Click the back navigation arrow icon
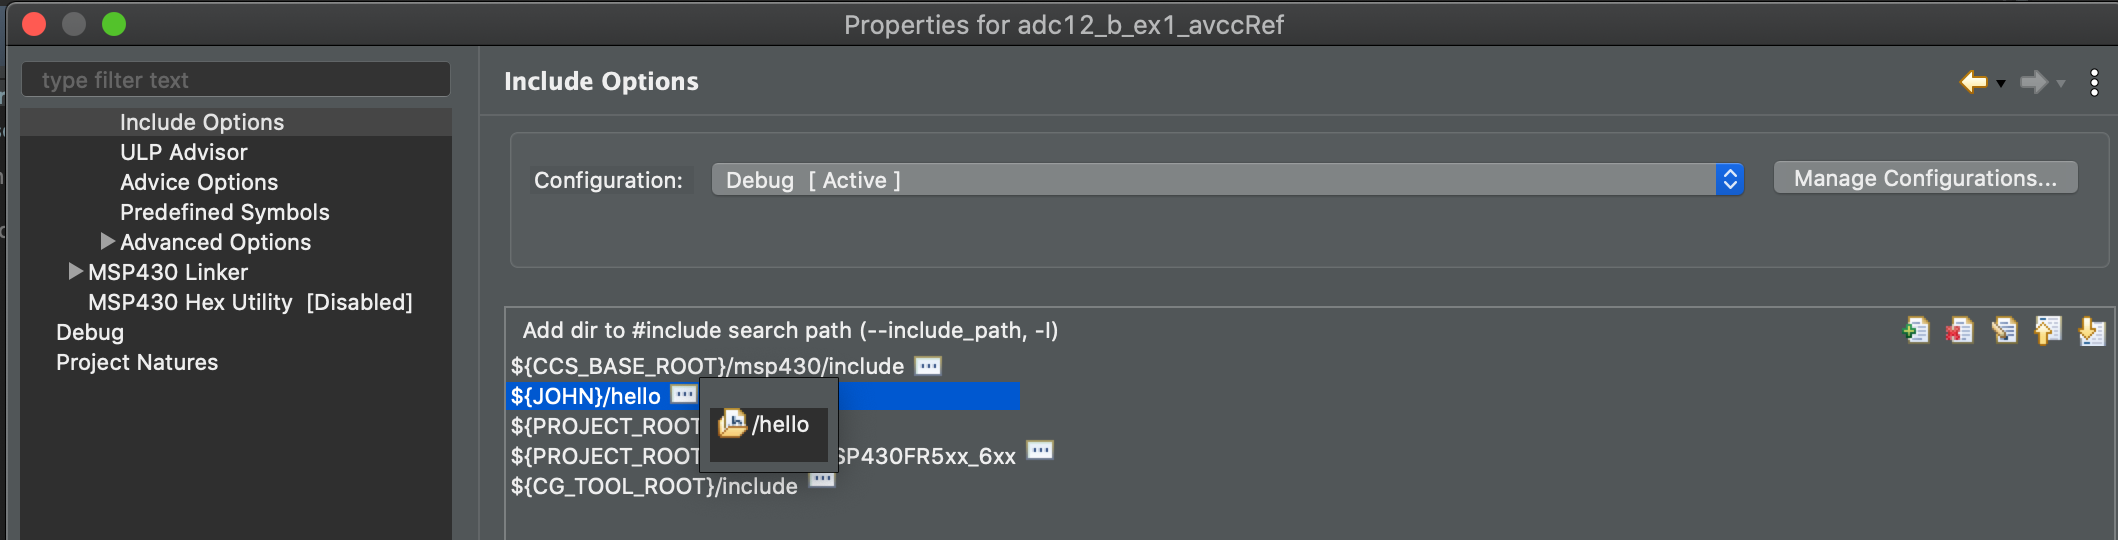2118x540 pixels. click(x=1973, y=82)
